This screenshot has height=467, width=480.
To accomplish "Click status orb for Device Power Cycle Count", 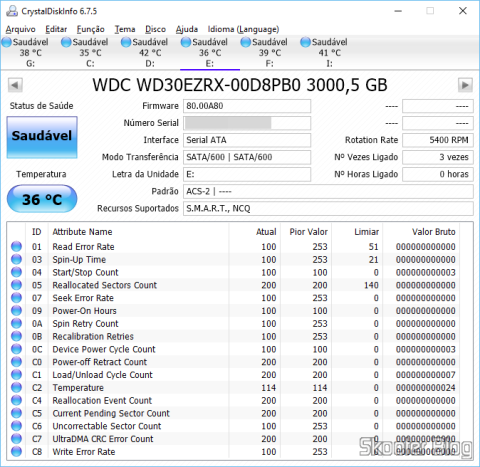I will (16, 349).
